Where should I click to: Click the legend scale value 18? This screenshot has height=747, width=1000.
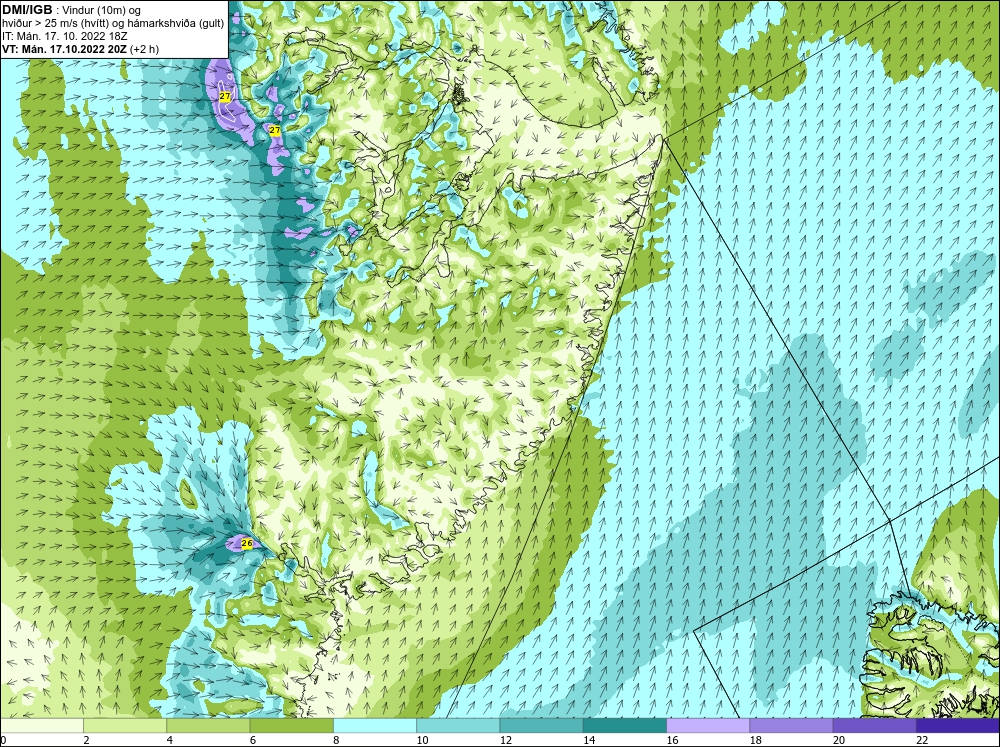pyautogui.click(x=756, y=740)
